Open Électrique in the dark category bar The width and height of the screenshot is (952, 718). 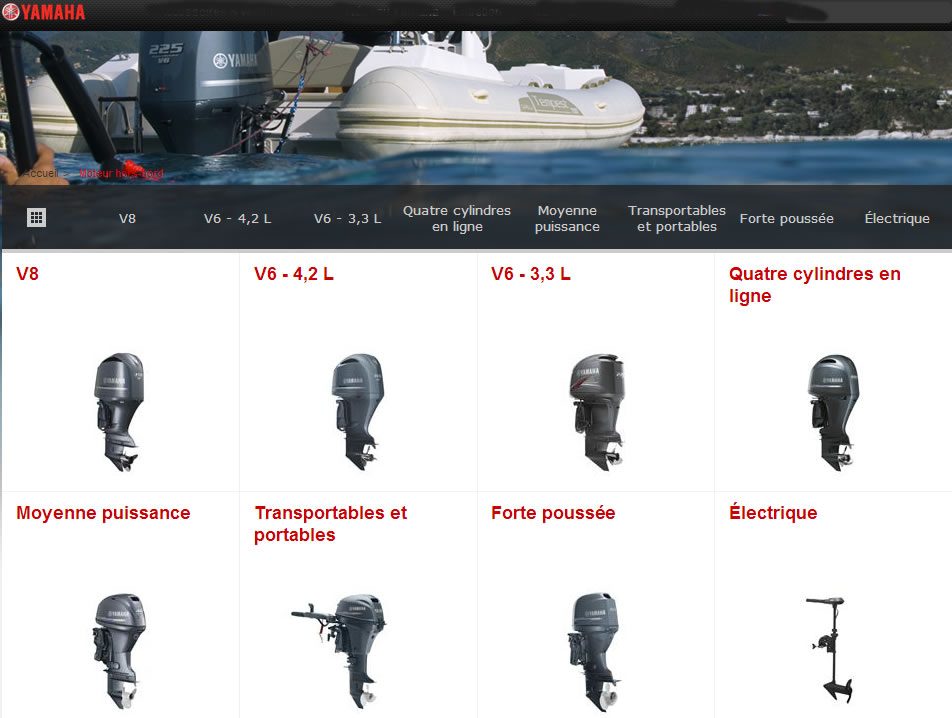[897, 218]
